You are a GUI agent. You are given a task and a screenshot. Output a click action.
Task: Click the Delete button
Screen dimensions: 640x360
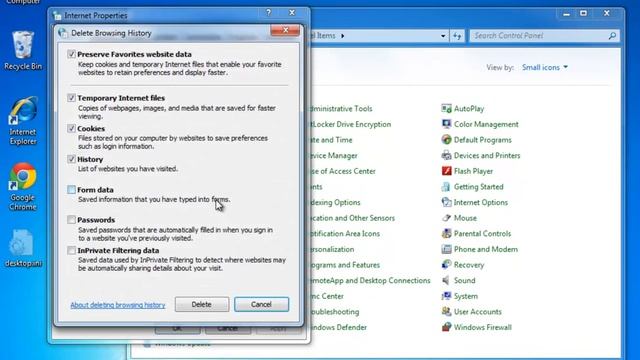[202, 304]
